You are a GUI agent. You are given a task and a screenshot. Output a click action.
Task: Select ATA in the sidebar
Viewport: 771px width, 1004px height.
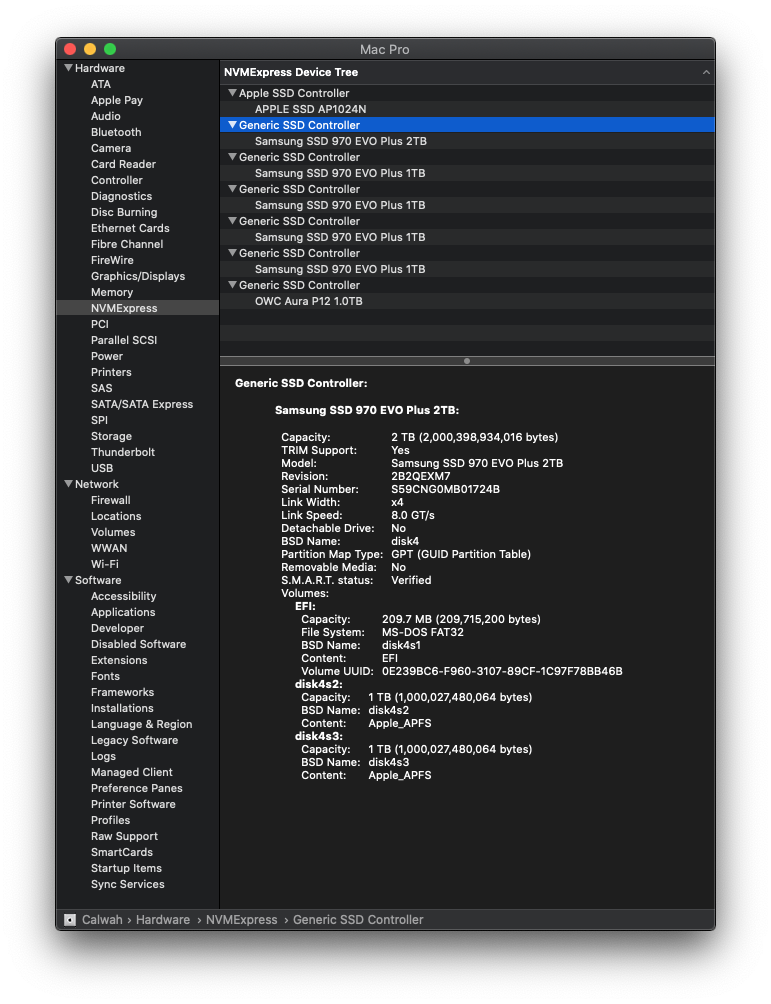101,84
